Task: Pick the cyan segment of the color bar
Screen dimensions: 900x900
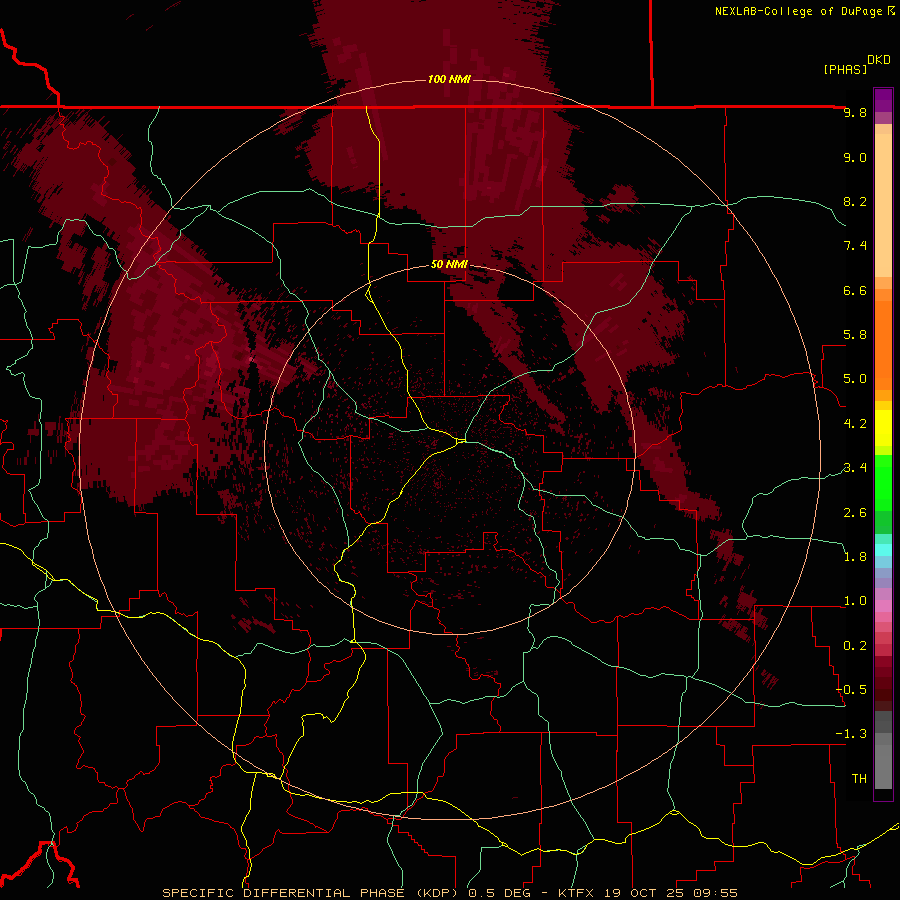Action: [x=883, y=550]
